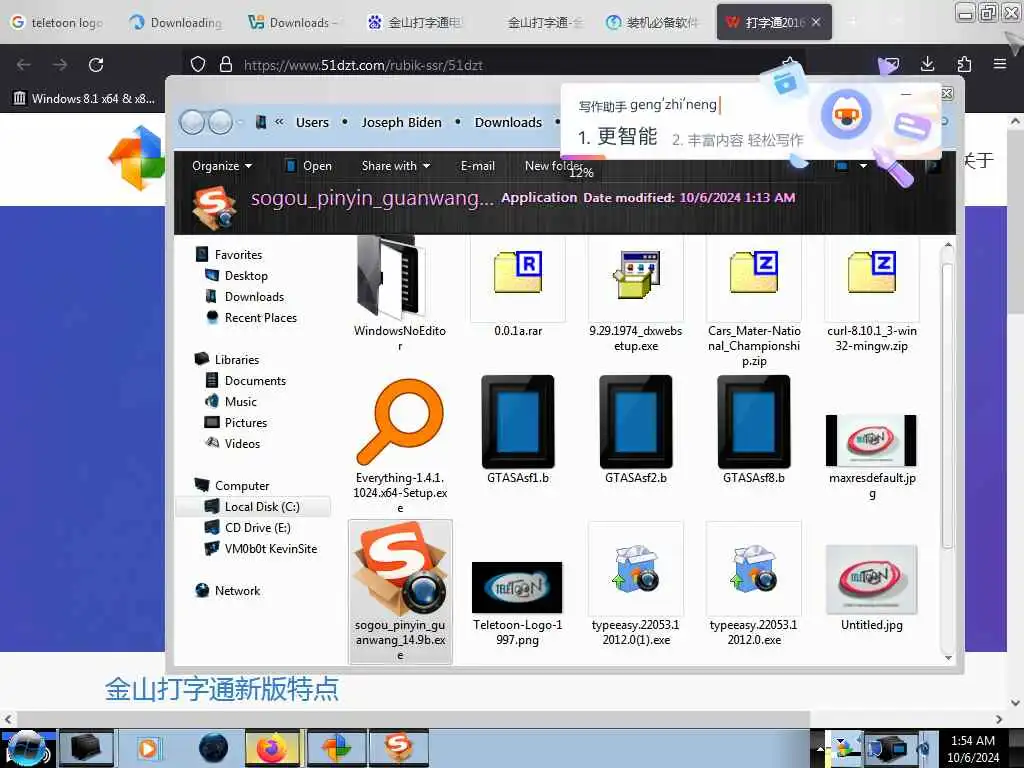Select 9.29.1974_dxwebsetup.exe installer icon
Viewport: 1024px width, 768px height.
tap(635, 295)
